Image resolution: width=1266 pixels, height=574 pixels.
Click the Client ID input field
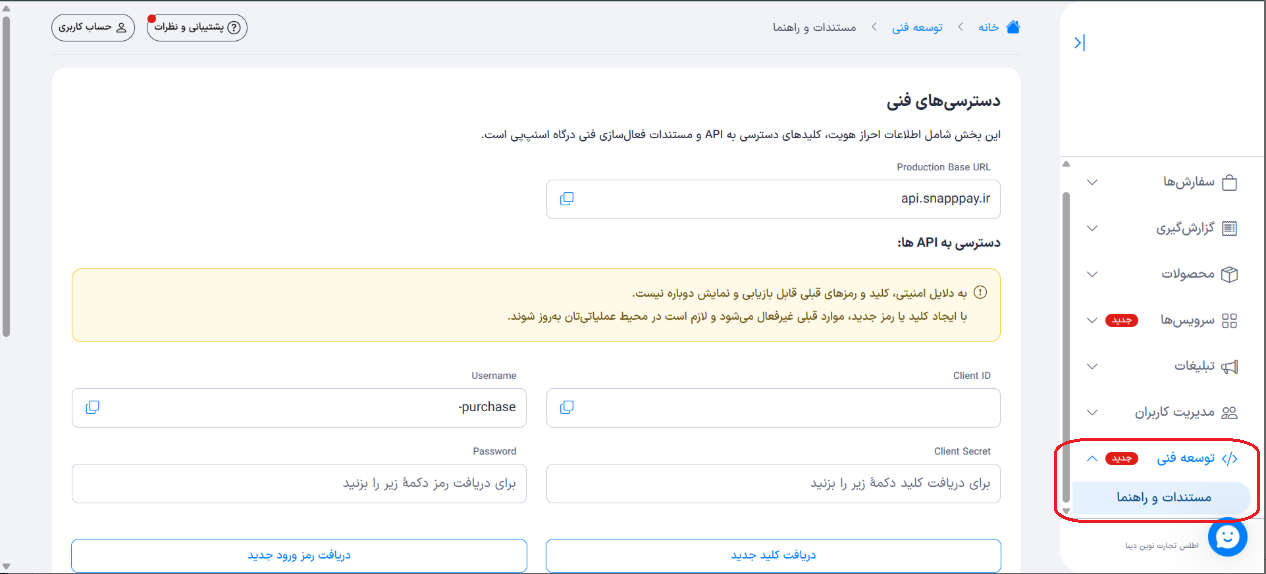point(773,407)
